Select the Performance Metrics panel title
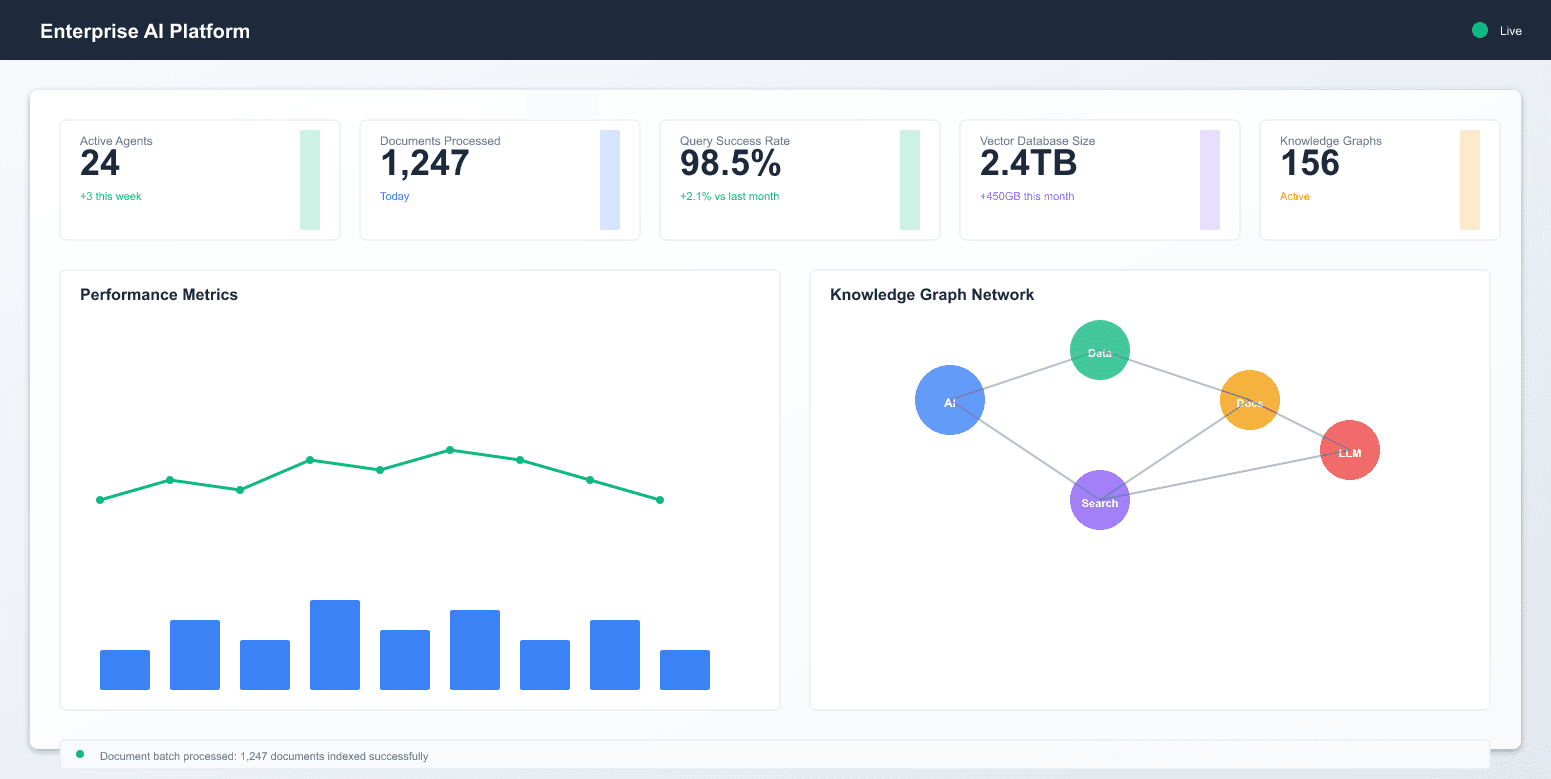This screenshot has width=1551, height=779. [158, 294]
